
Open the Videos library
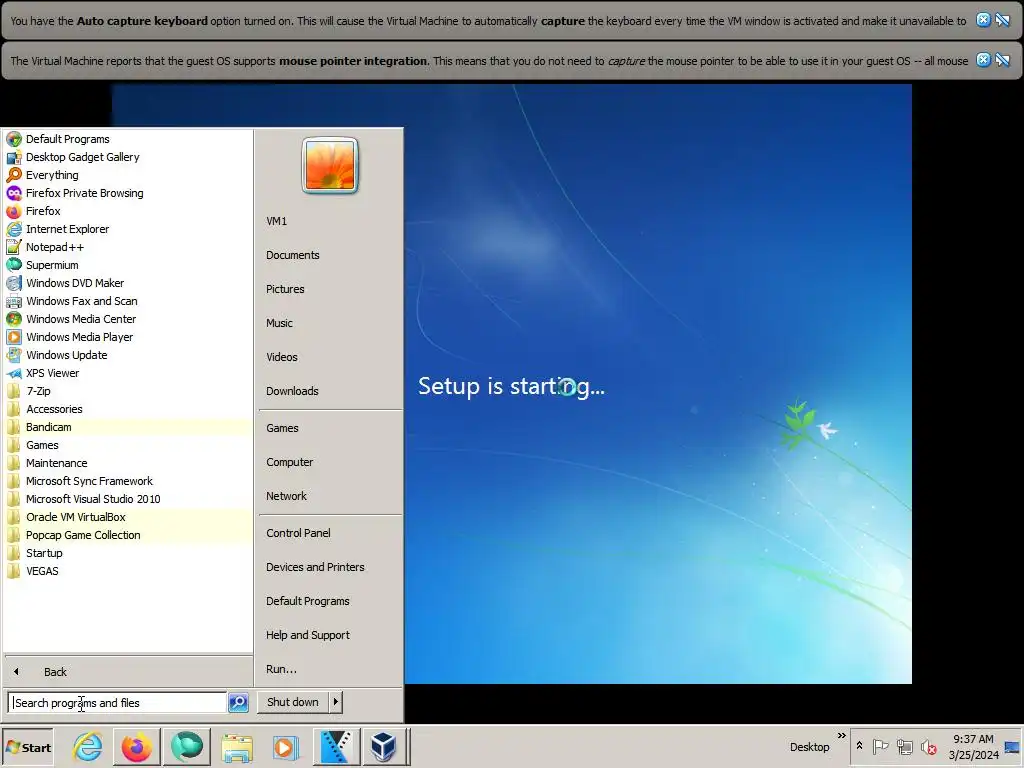click(328, 357)
